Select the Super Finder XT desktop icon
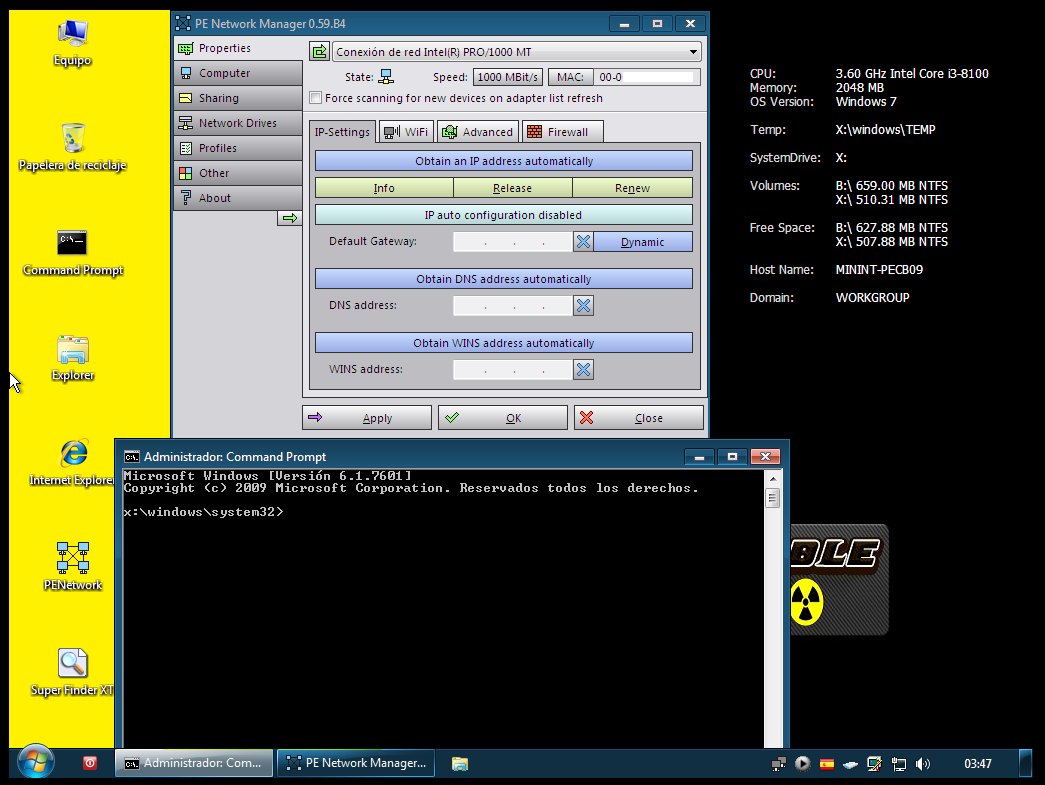 coord(73,672)
